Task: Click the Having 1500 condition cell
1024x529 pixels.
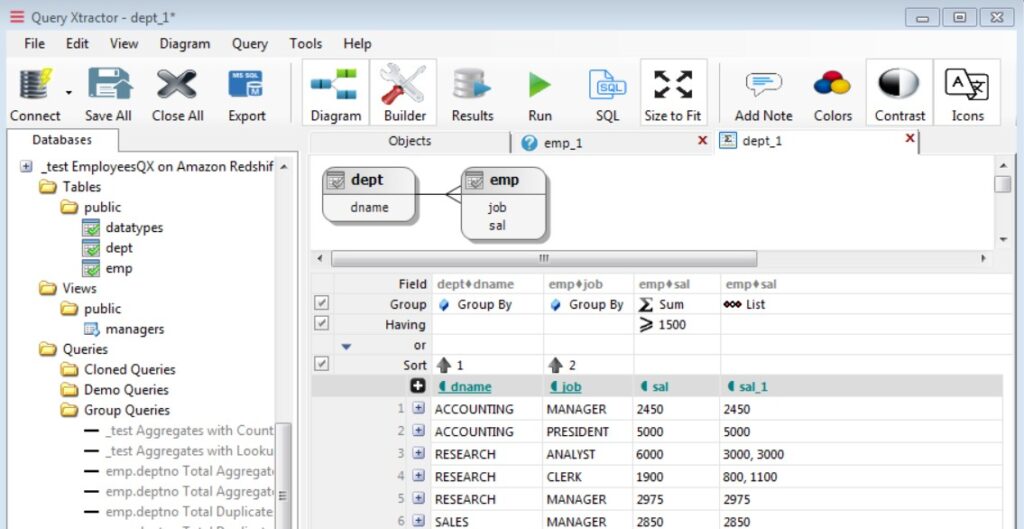Action: (677, 325)
